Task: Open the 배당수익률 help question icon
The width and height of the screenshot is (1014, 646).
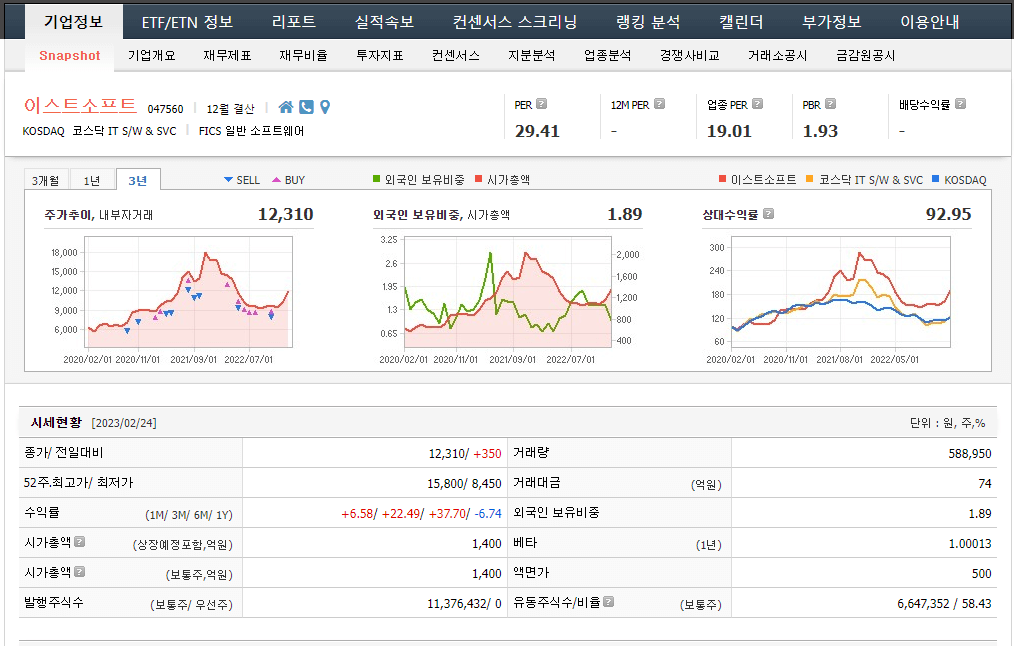Action: tap(960, 103)
